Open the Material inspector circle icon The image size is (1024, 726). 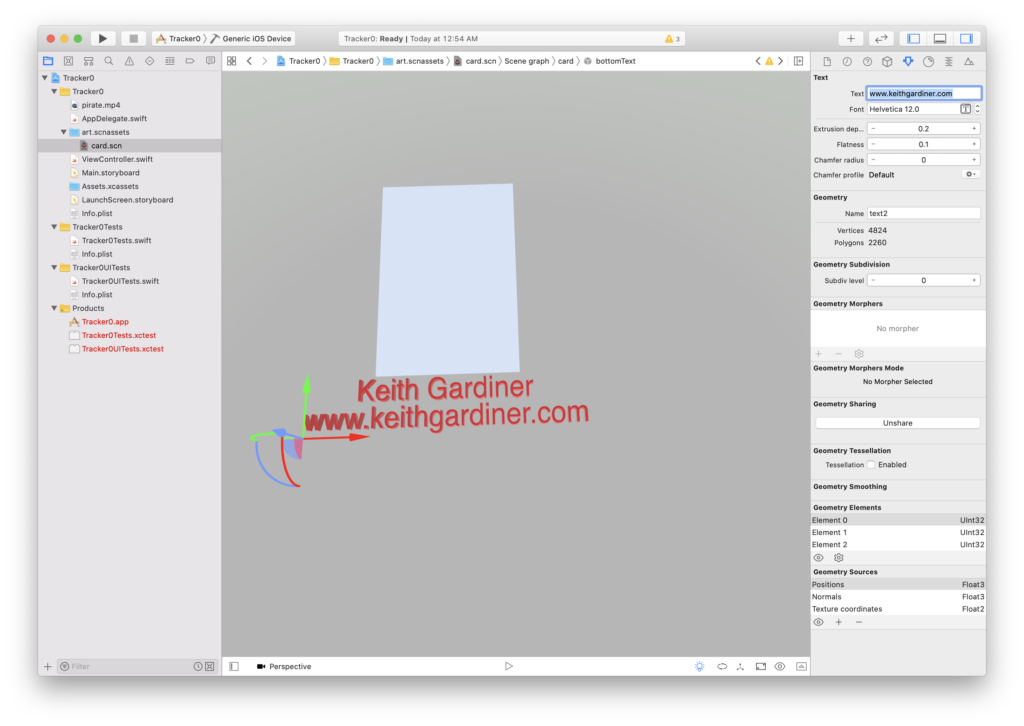click(x=928, y=61)
